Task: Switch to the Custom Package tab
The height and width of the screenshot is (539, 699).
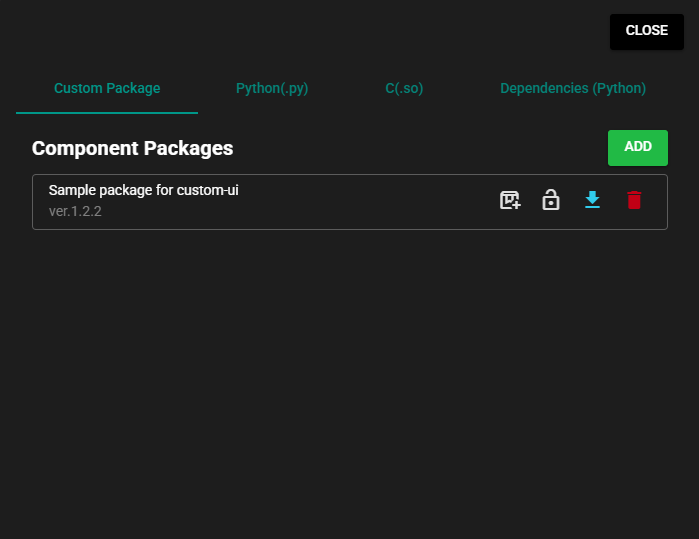Action: 107,88
